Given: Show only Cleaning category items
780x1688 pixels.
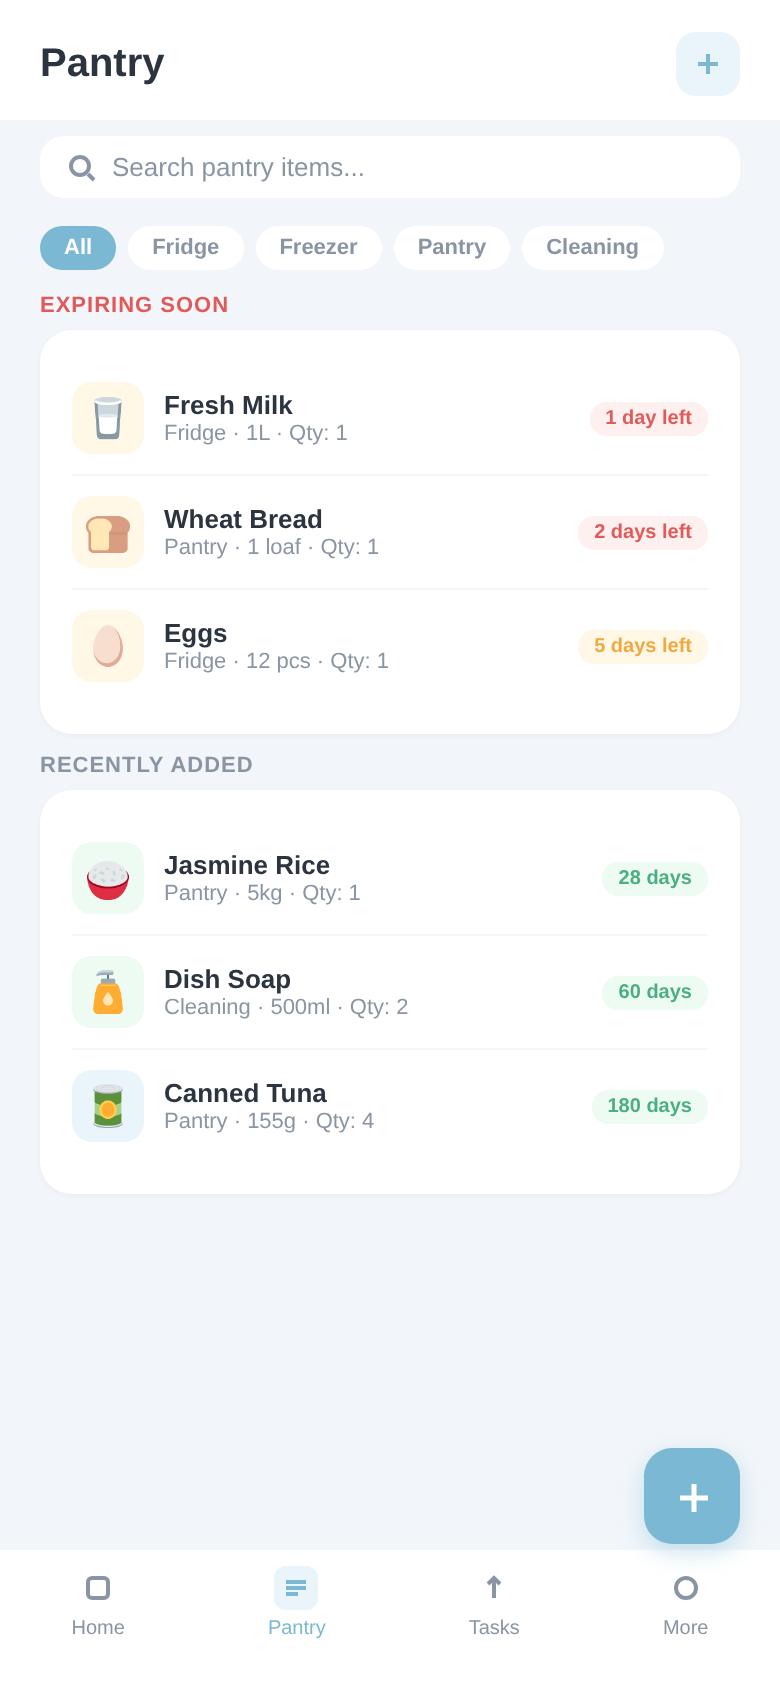Looking at the screenshot, I should click(592, 248).
